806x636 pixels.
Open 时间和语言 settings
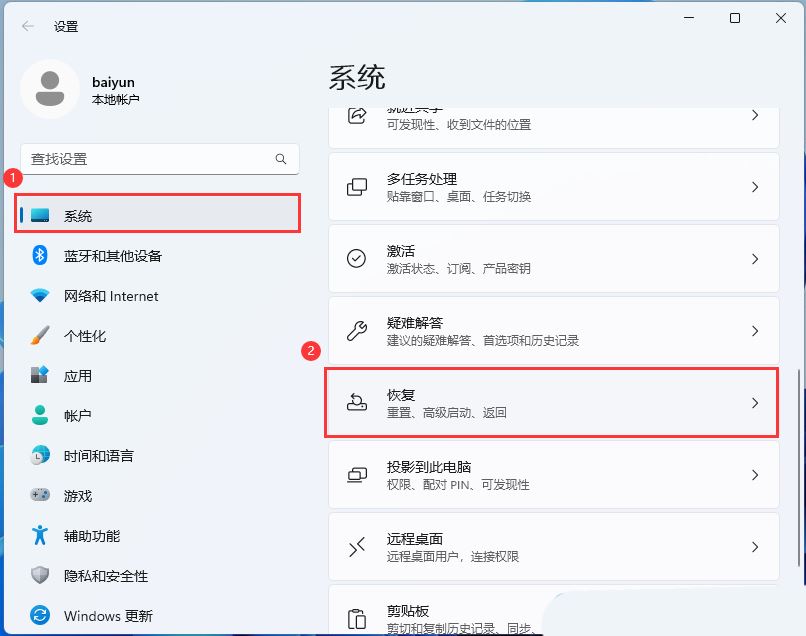click(158, 456)
